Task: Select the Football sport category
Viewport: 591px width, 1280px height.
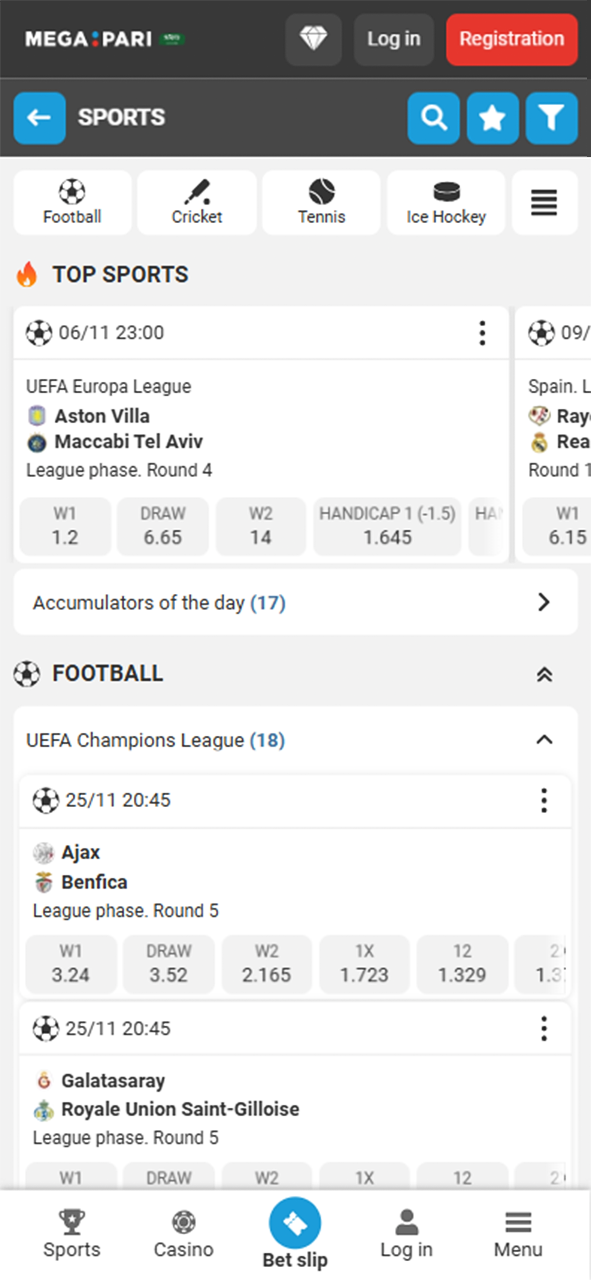Action: (71, 202)
